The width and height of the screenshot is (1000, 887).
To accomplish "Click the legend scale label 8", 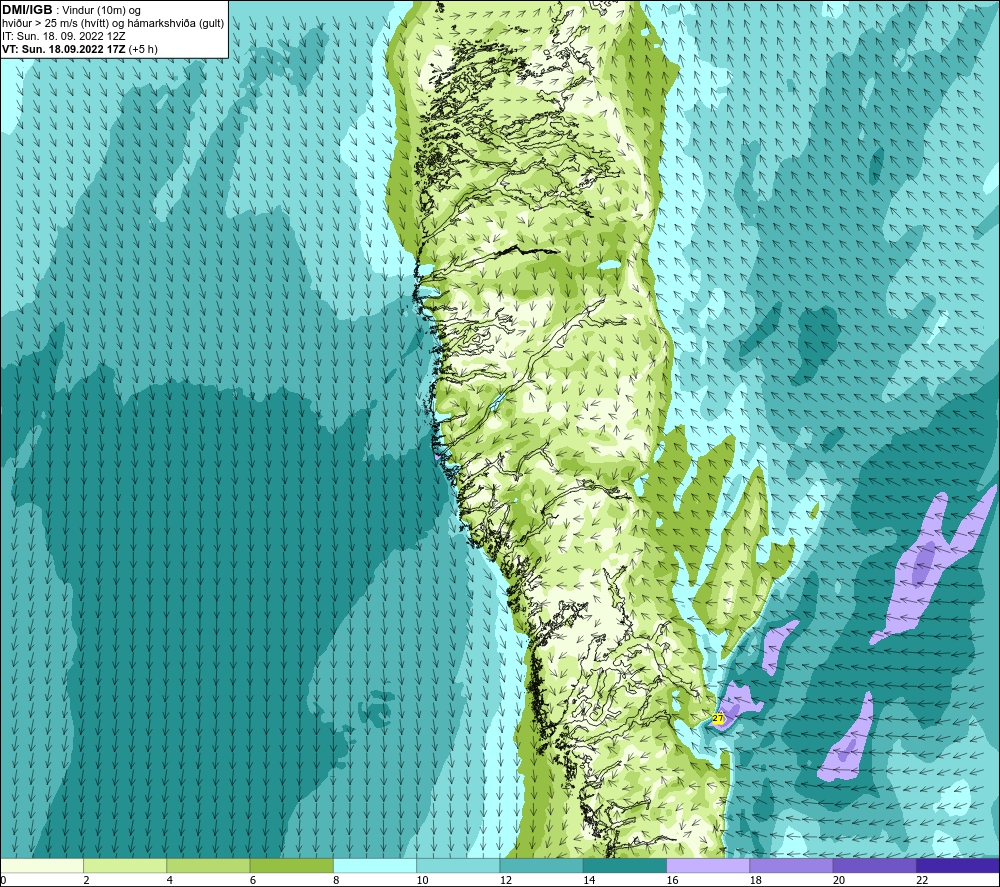I will (336, 880).
